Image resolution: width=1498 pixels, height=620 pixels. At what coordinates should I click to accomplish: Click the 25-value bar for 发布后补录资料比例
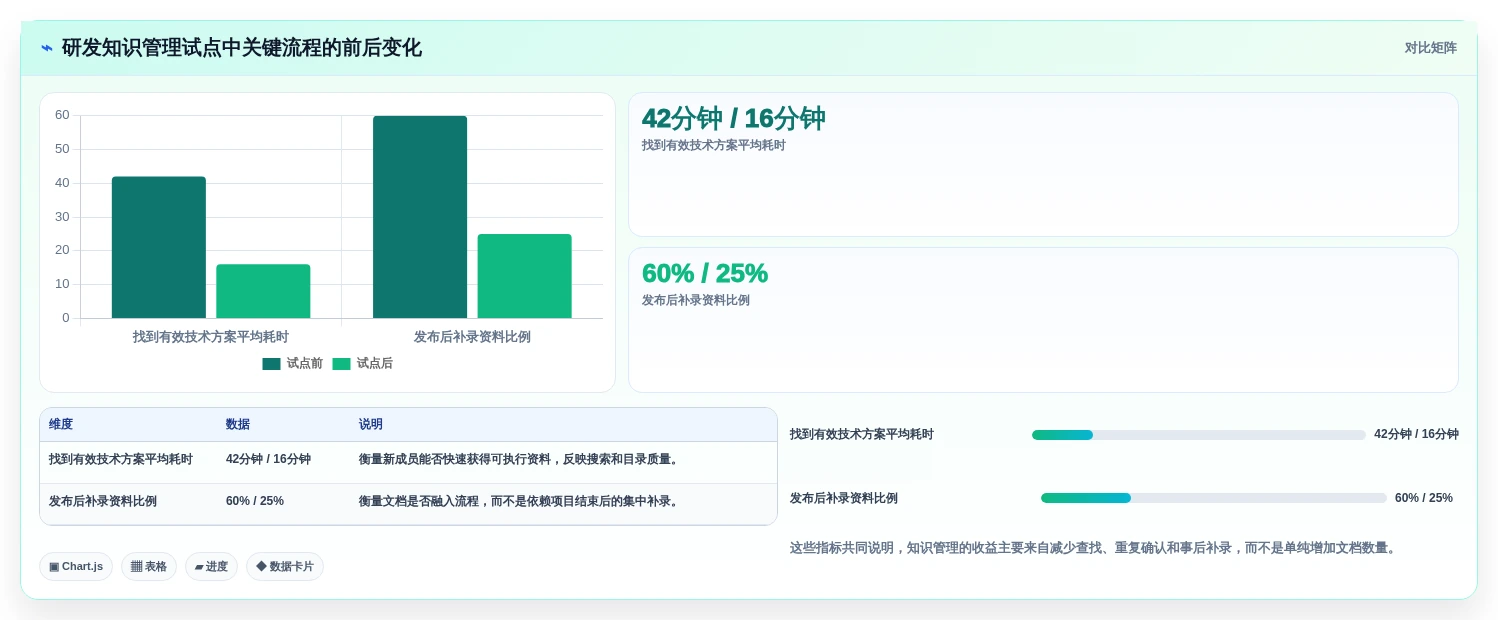click(x=524, y=276)
